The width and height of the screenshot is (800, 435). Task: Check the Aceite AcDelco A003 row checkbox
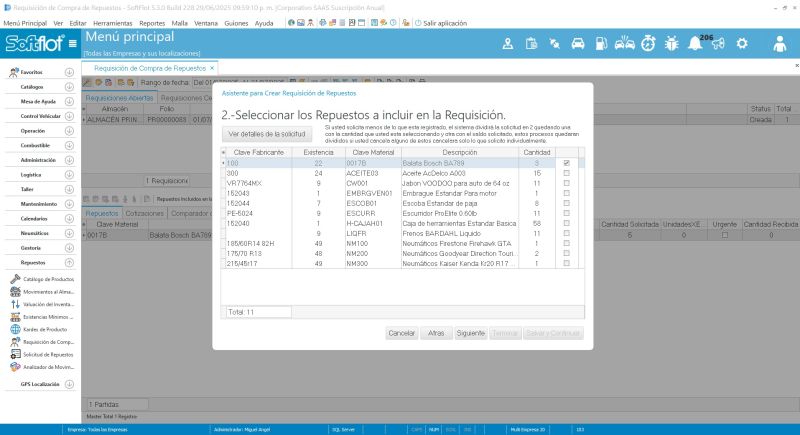567,173
